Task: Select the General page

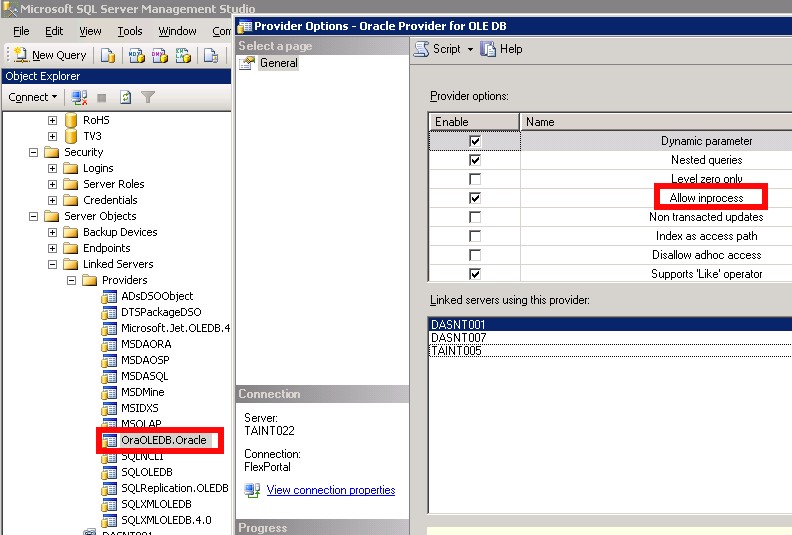Action: (278, 63)
